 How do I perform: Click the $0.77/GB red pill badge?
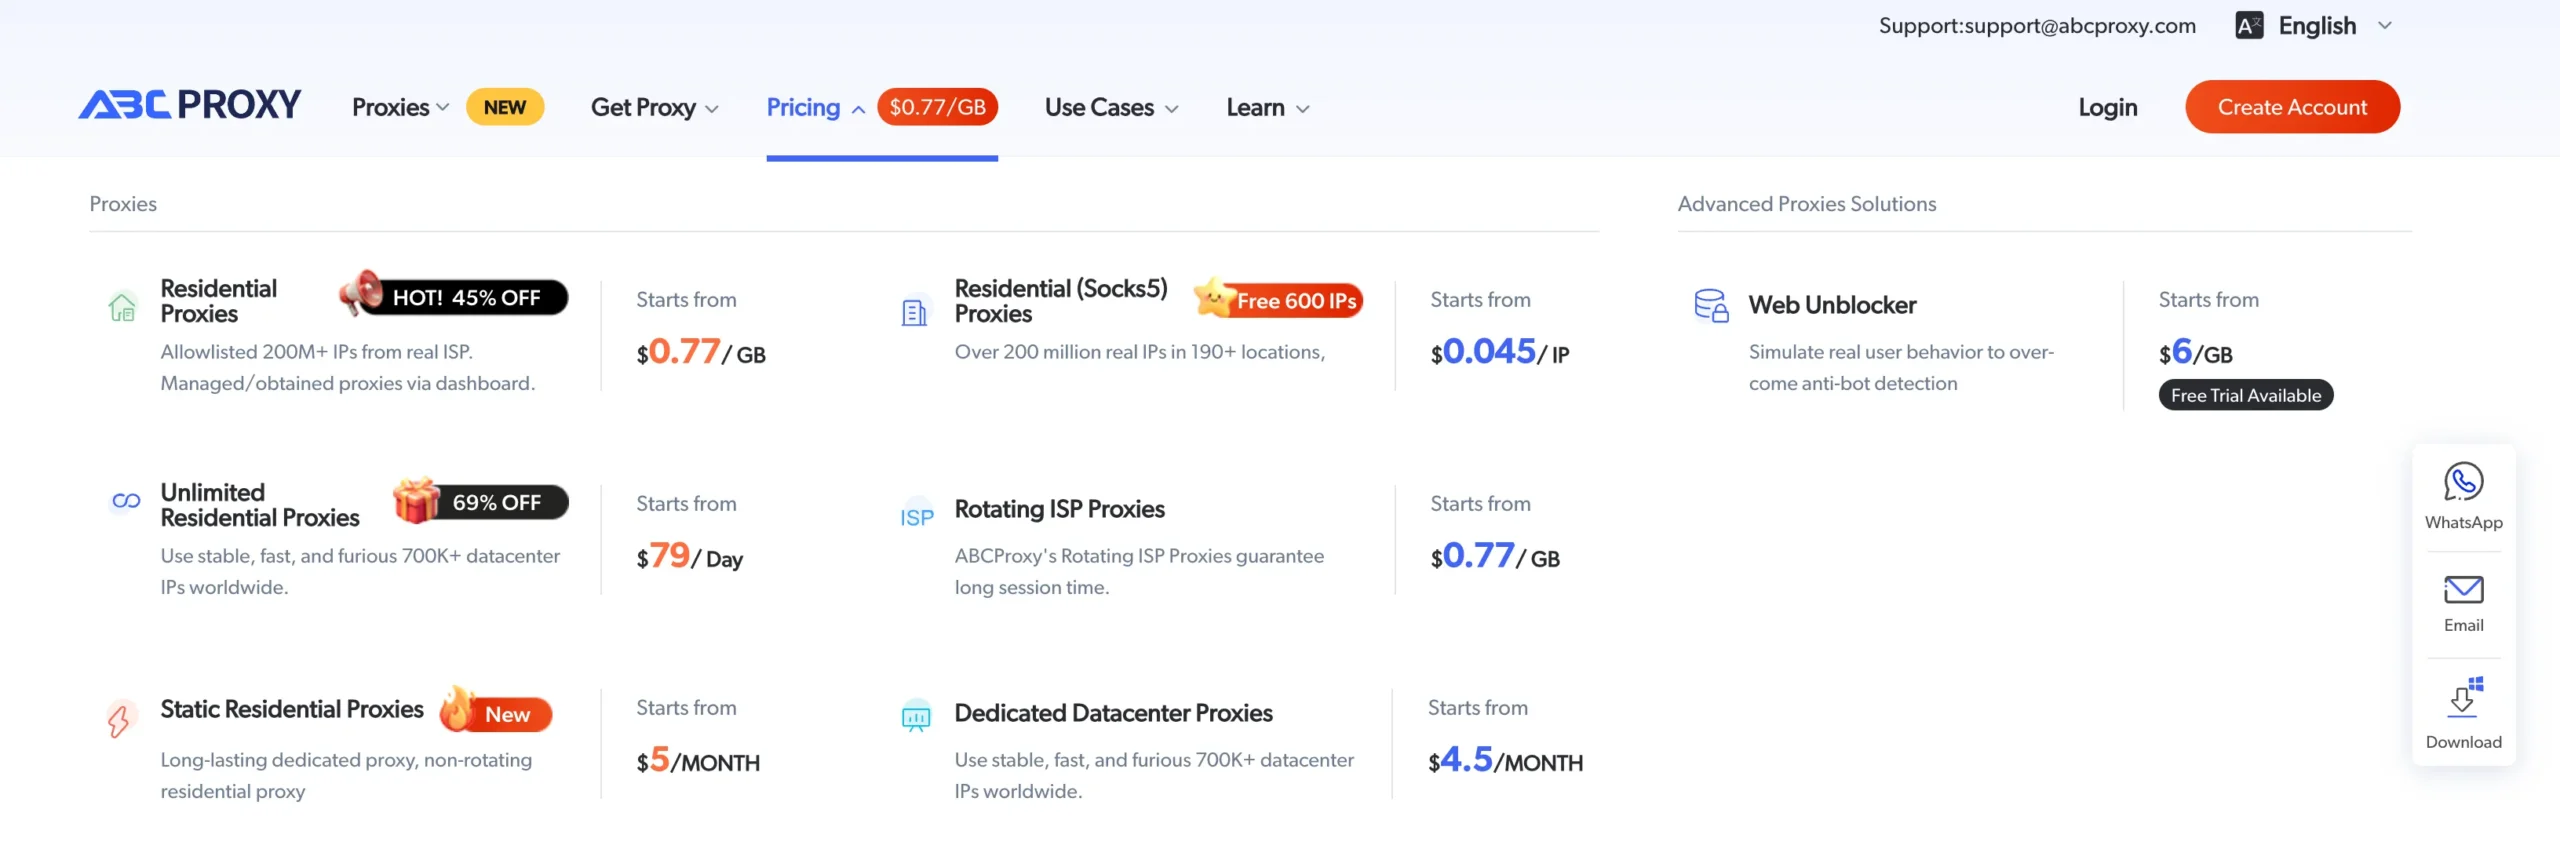pos(937,107)
